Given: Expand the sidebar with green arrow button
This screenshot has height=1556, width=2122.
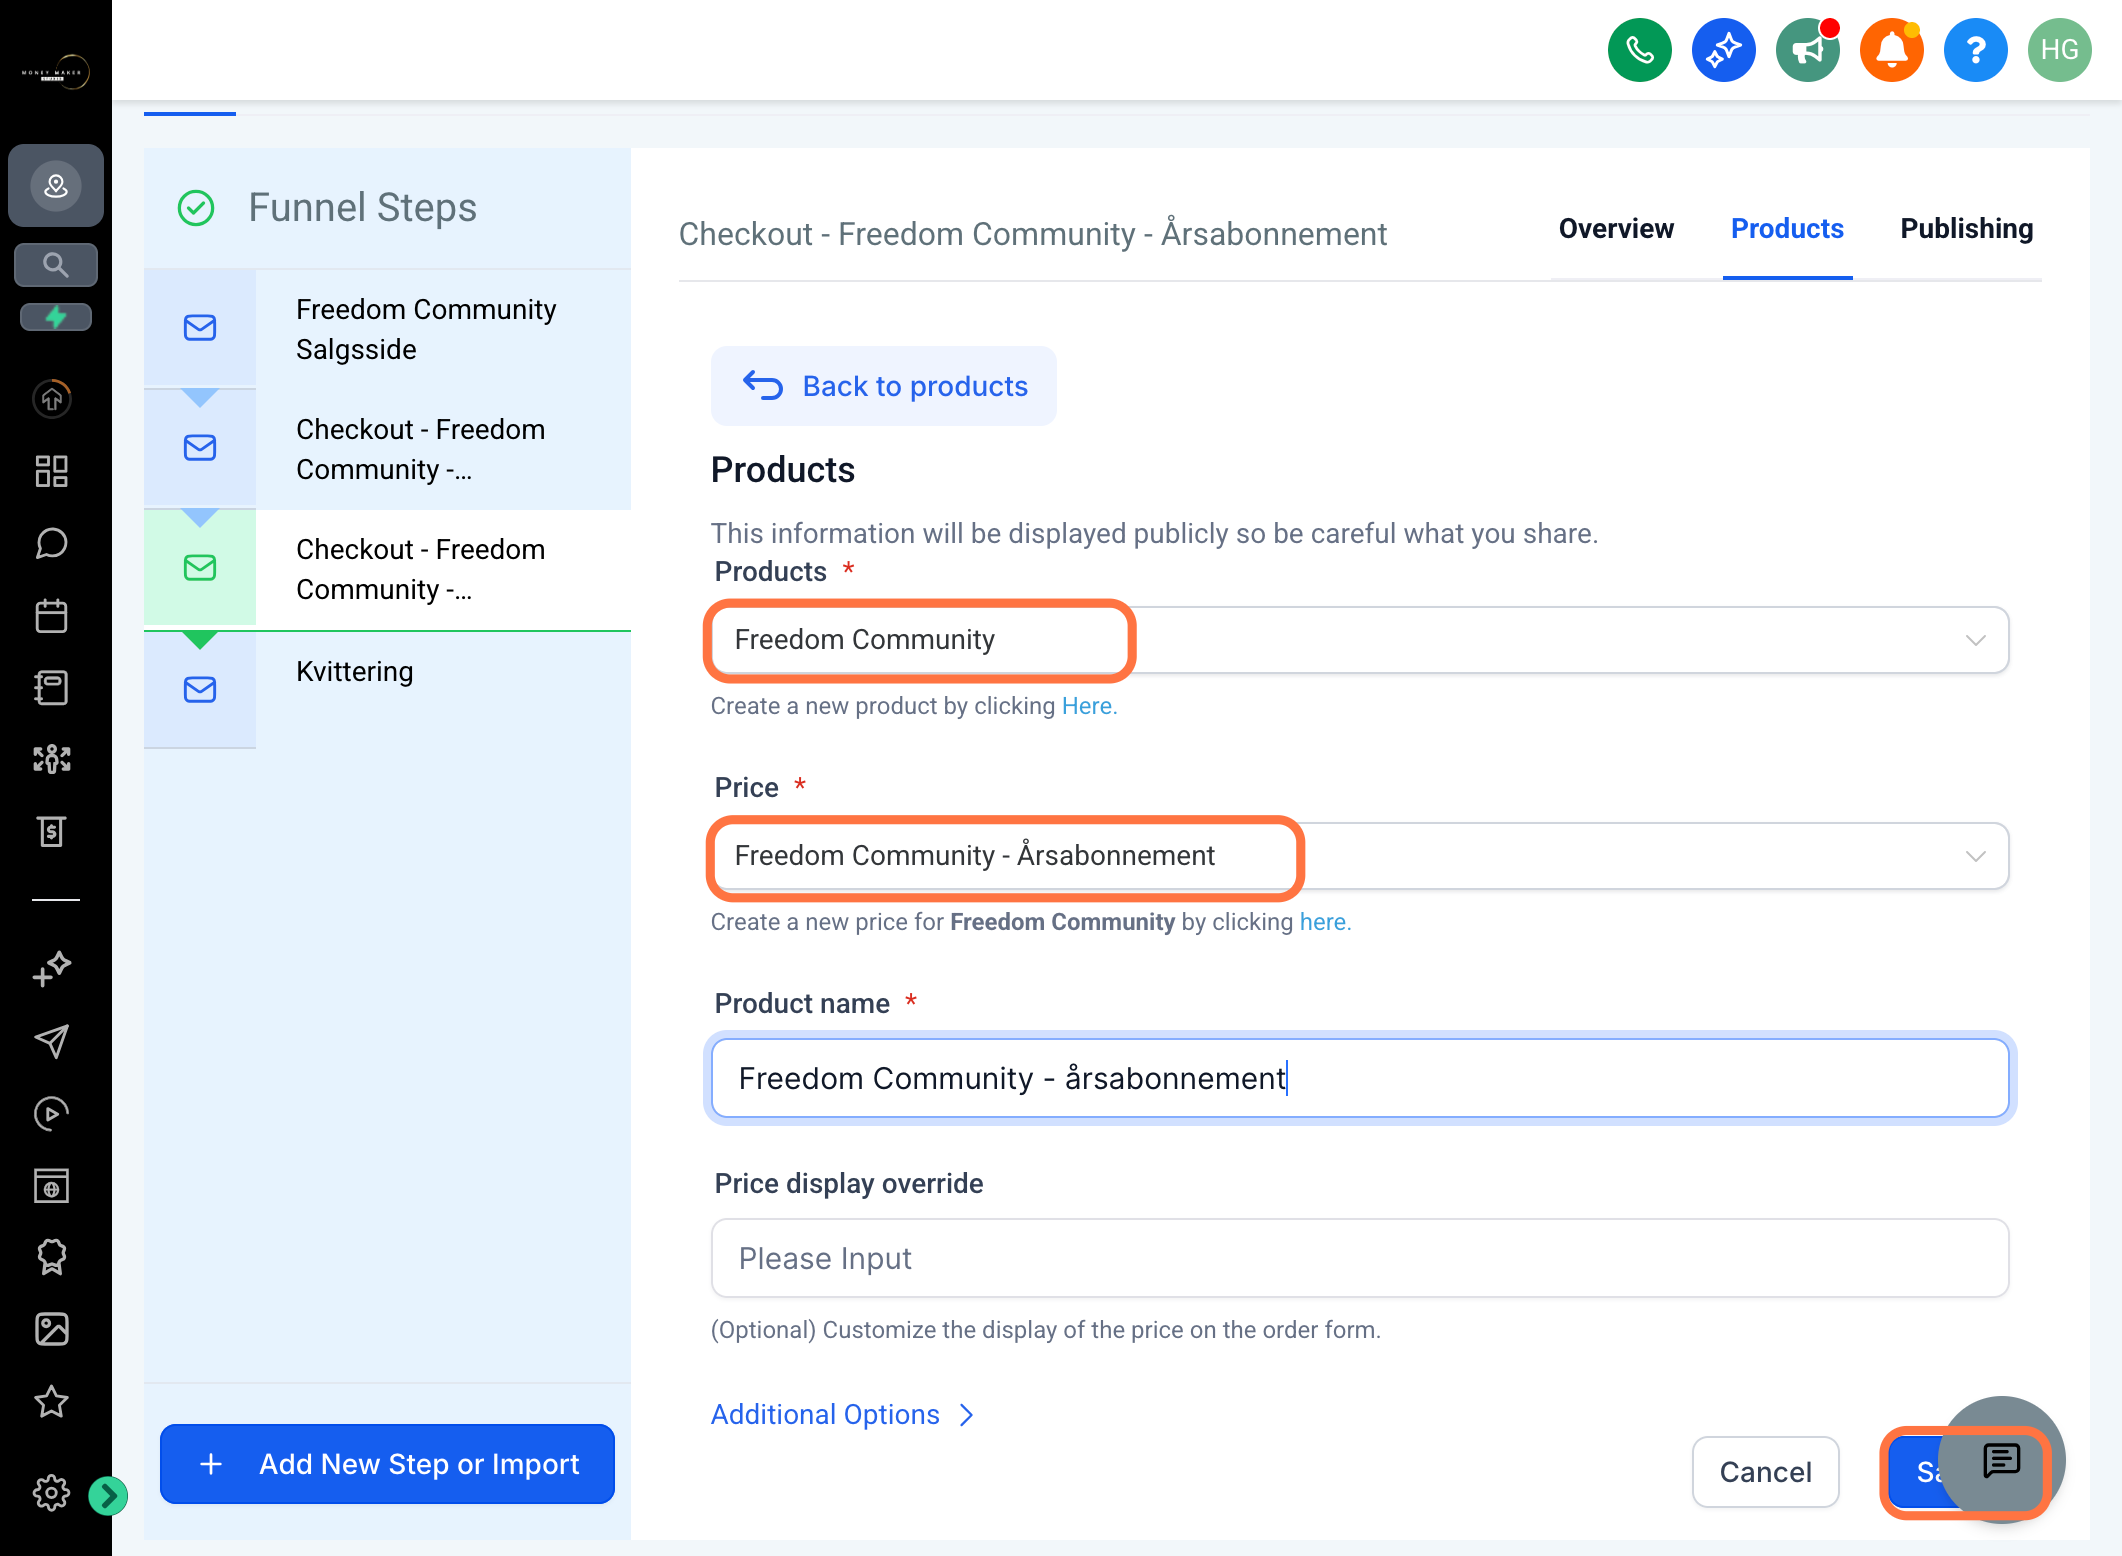Looking at the screenshot, I should 108,1496.
